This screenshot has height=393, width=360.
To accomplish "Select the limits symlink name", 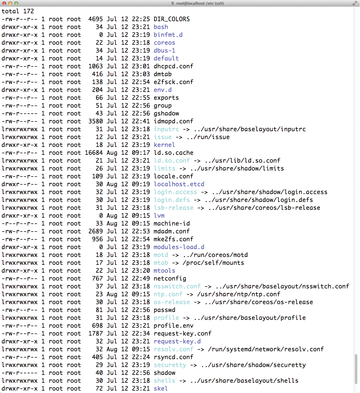I will [164, 168].
